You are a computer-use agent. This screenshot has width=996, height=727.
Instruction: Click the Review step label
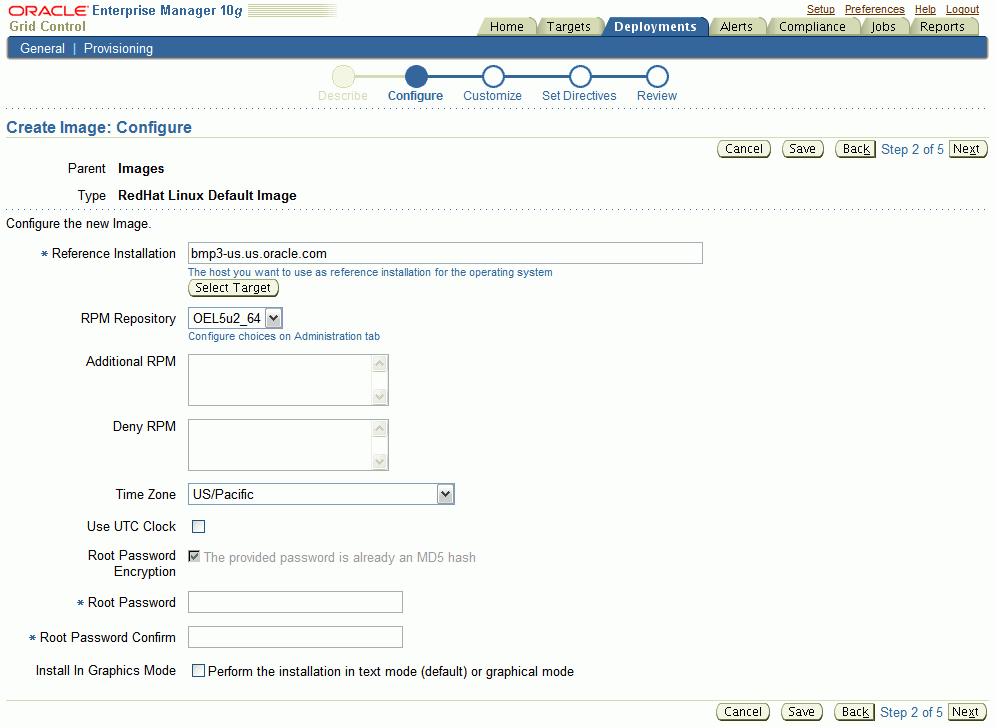click(657, 96)
